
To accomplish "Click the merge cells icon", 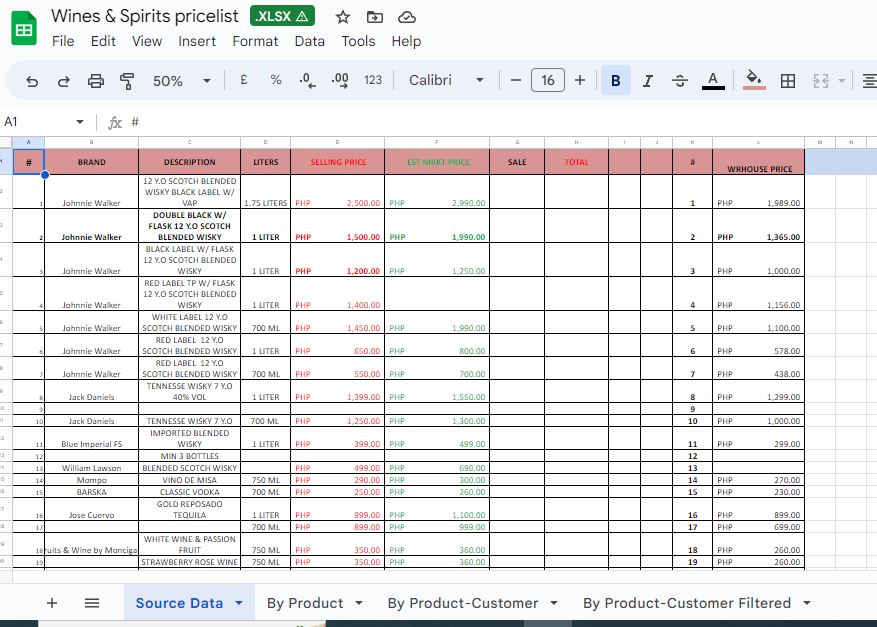I will 821,81.
